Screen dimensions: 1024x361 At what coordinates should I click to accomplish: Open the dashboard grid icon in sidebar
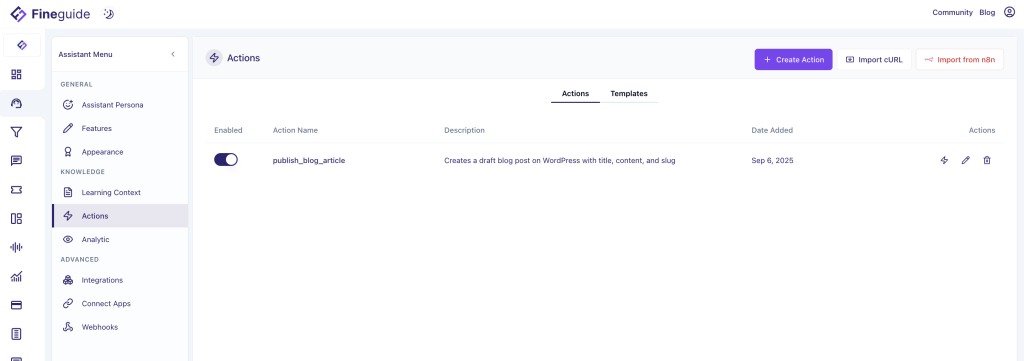pyautogui.click(x=17, y=74)
